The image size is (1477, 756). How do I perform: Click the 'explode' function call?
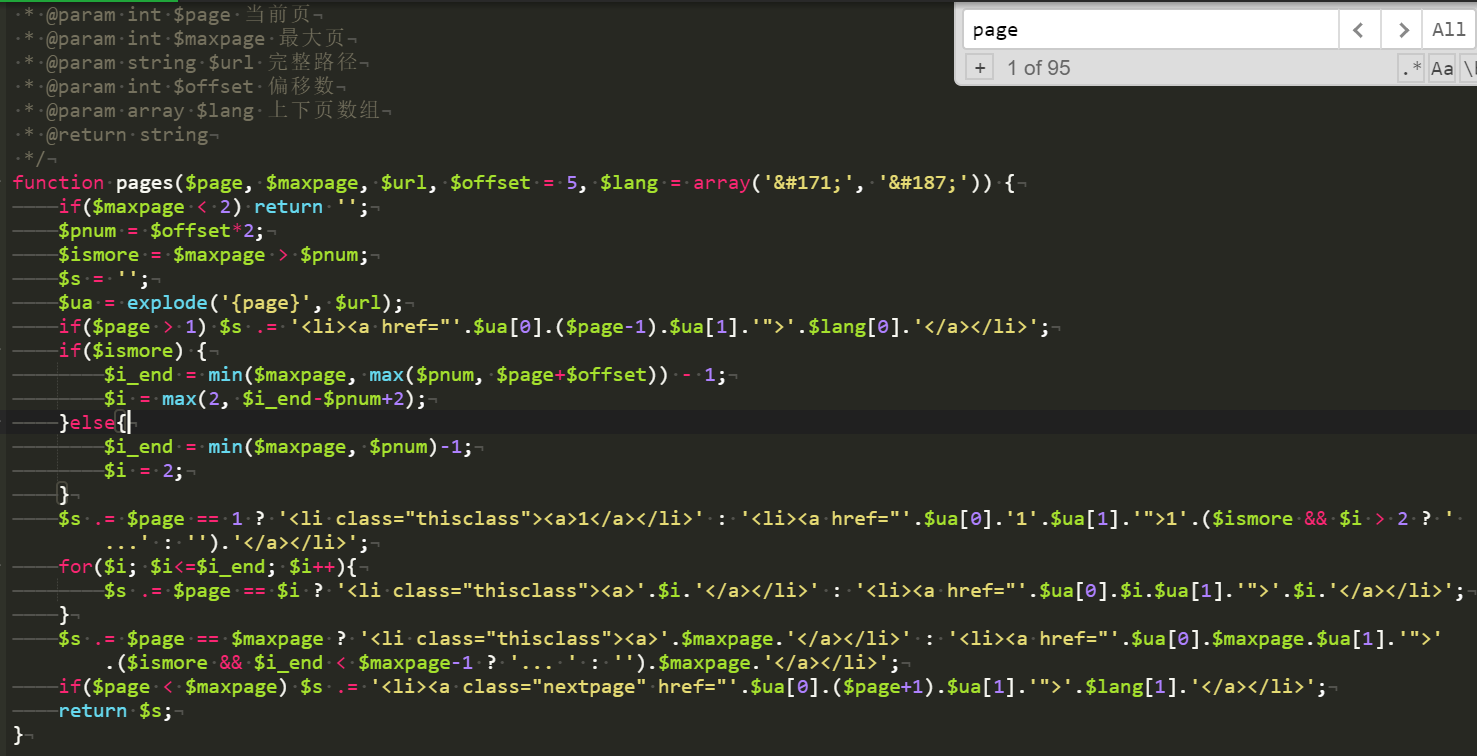tap(167, 303)
